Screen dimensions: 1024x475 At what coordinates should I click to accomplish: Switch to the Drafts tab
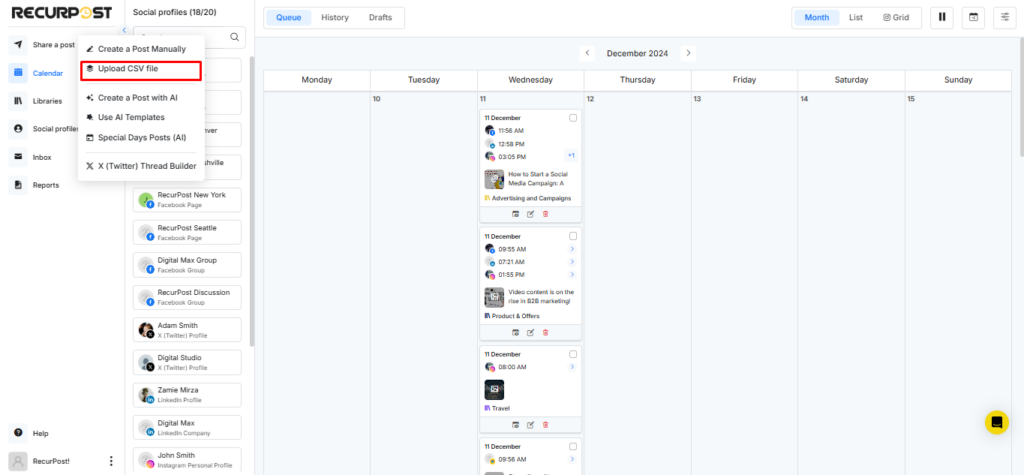[x=381, y=18]
